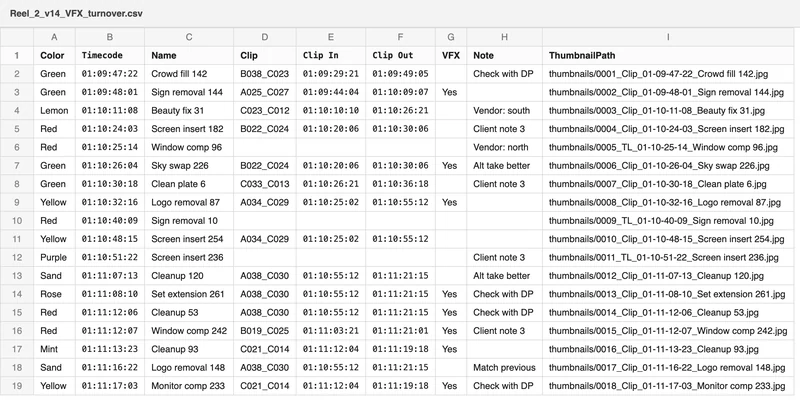Image resolution: width=800 pixels, height=401 pixels.
Task: Click timecode cell 01:10:25:14
Action: (x=110, y=147)
